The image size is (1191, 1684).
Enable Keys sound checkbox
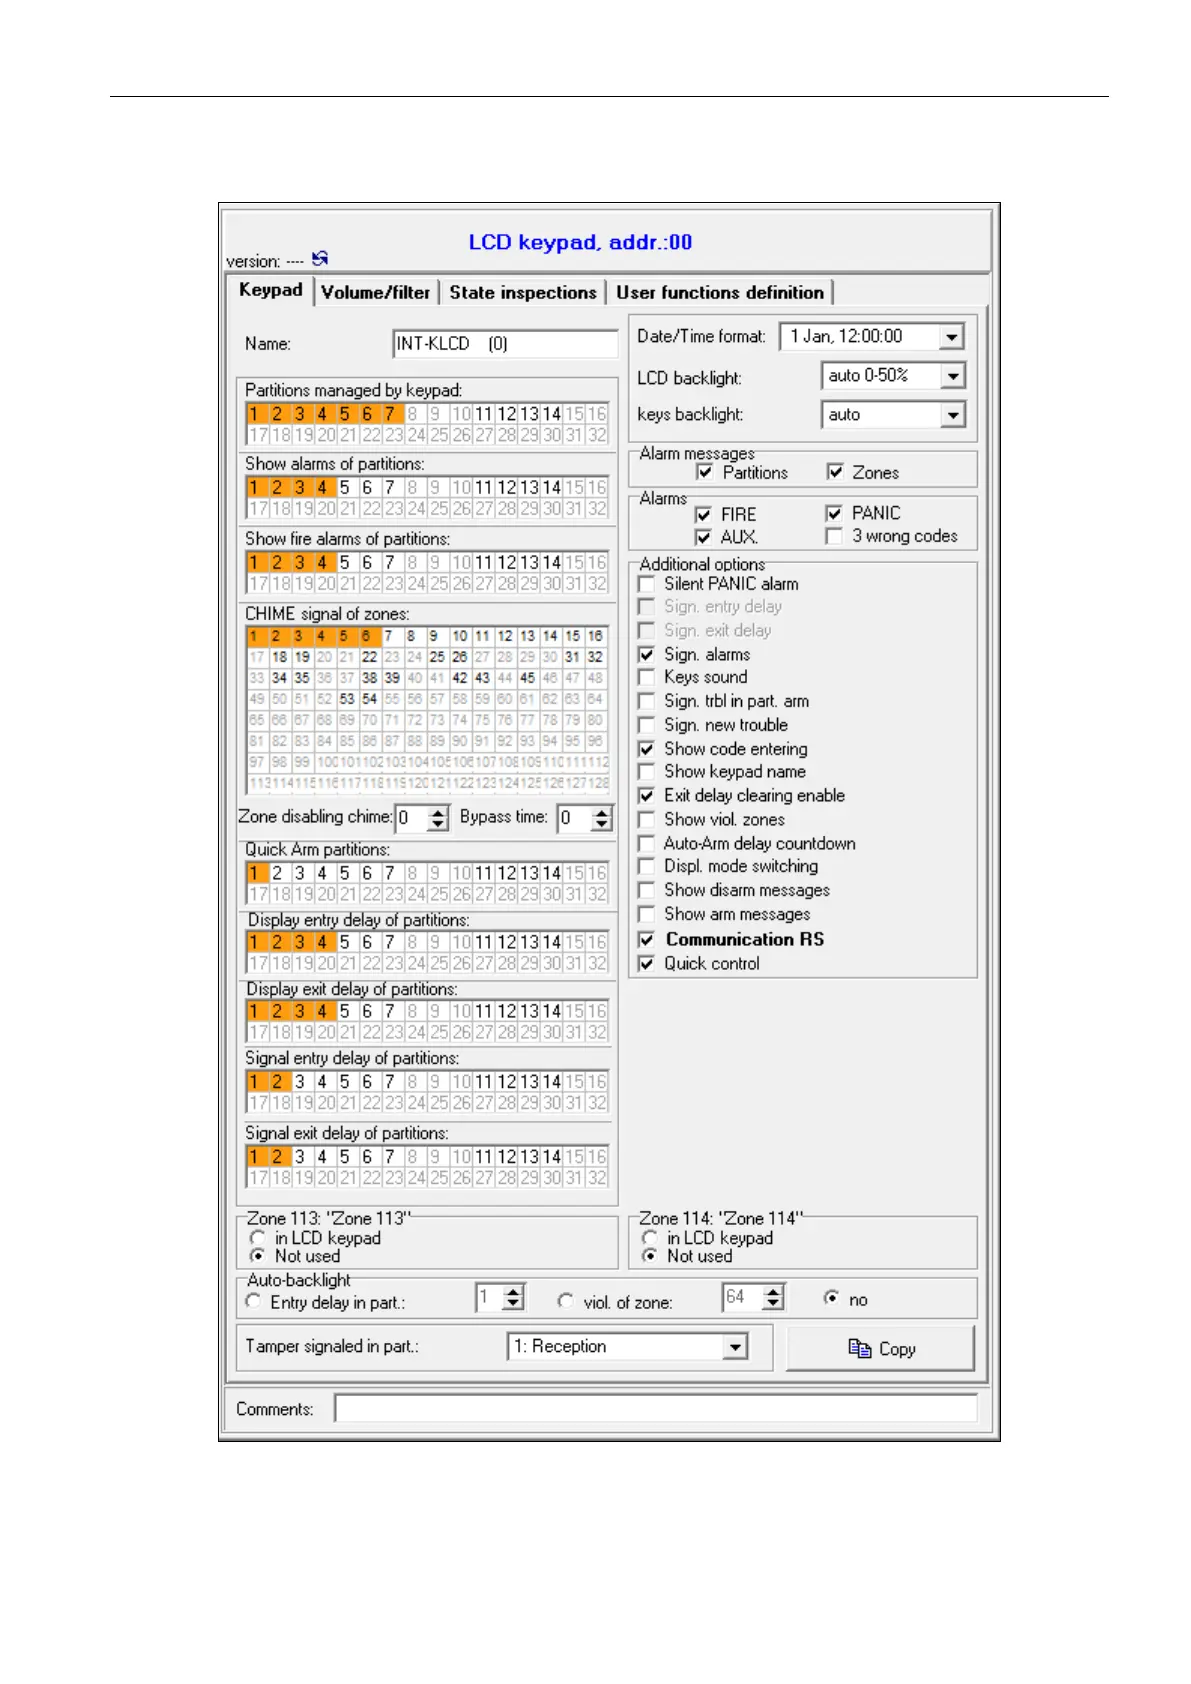point(647,677)
